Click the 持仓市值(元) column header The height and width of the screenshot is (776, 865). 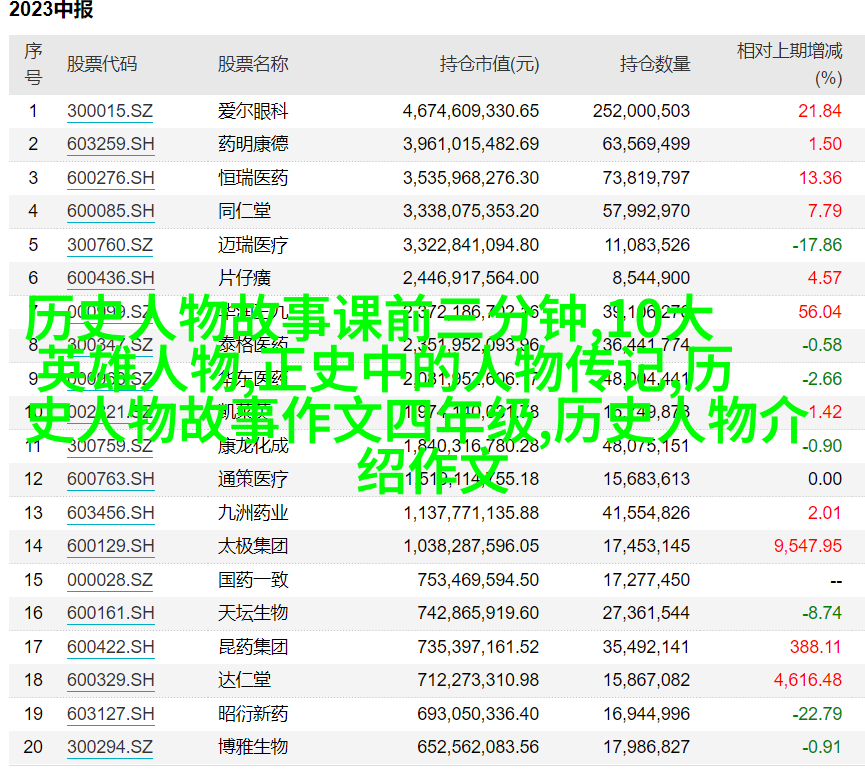click(489, 65)
